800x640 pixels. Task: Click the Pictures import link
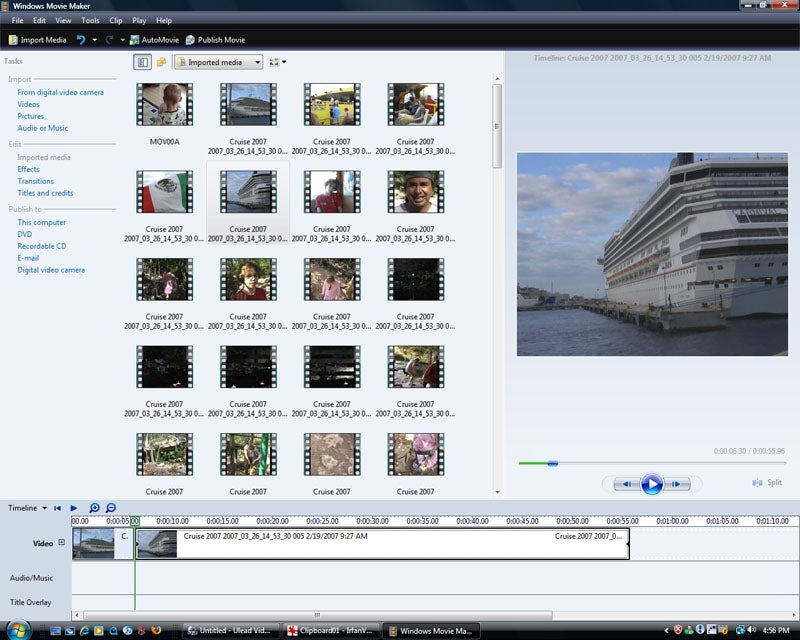pos(31,116)
